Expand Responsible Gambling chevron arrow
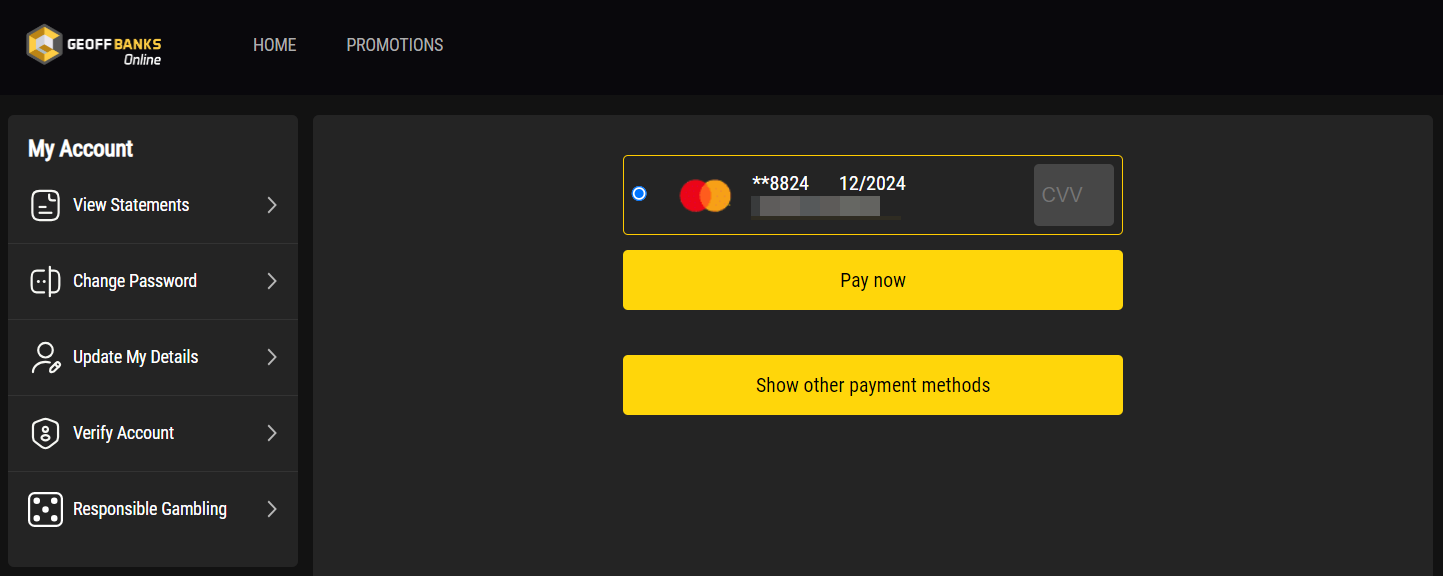The image size is (1443, 576). click(272, 509)
